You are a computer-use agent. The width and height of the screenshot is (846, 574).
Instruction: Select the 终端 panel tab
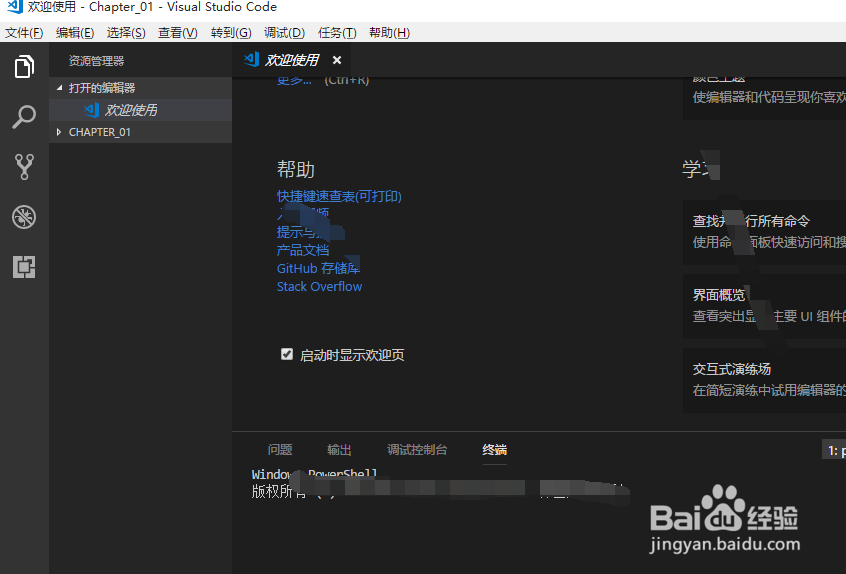pos(494,449)
